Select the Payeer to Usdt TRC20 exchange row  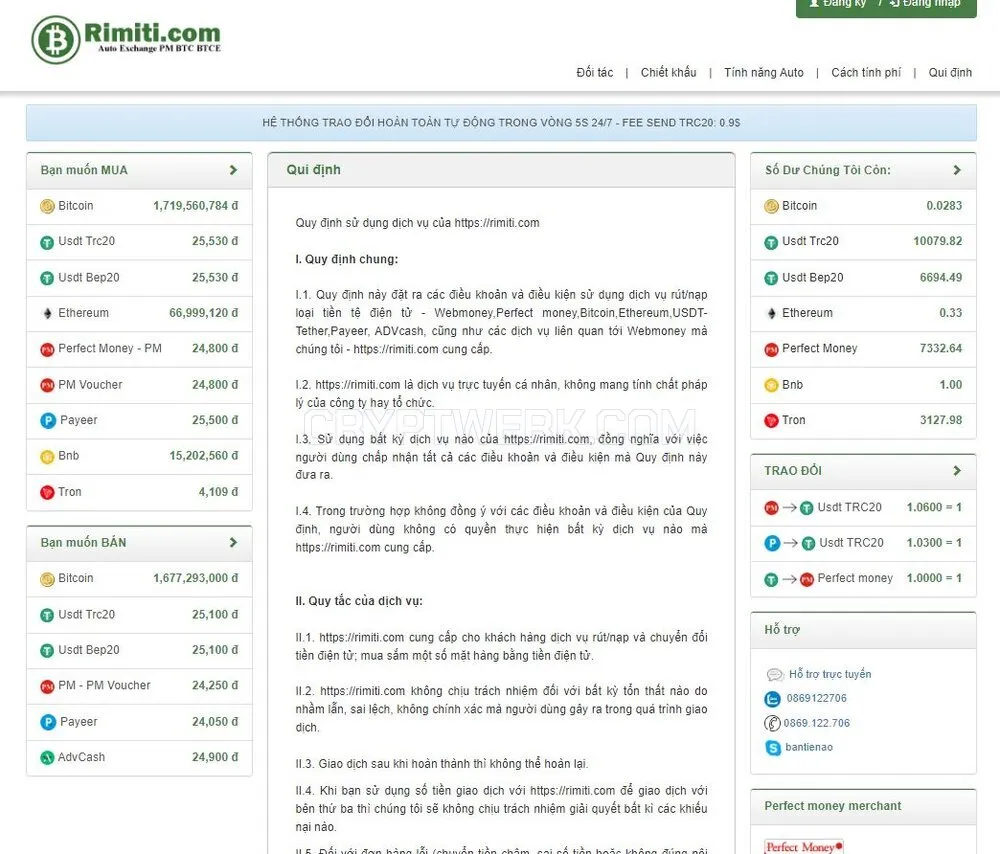coord(863,543)
